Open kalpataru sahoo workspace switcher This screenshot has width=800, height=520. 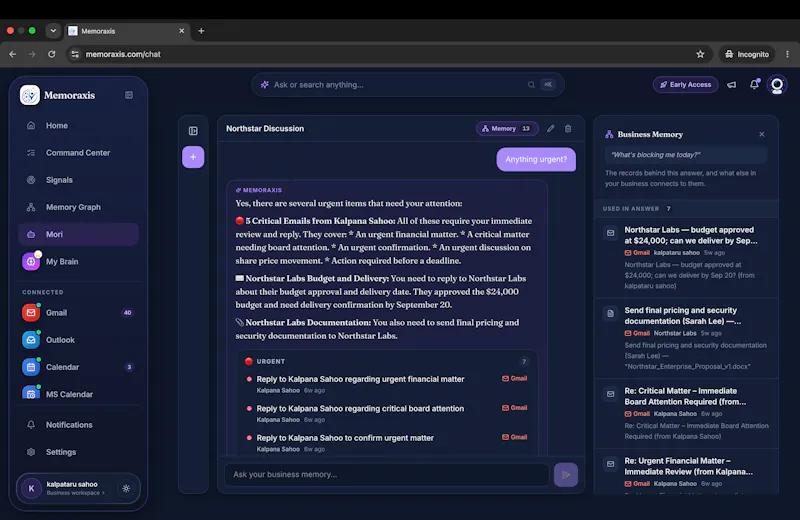78,488
